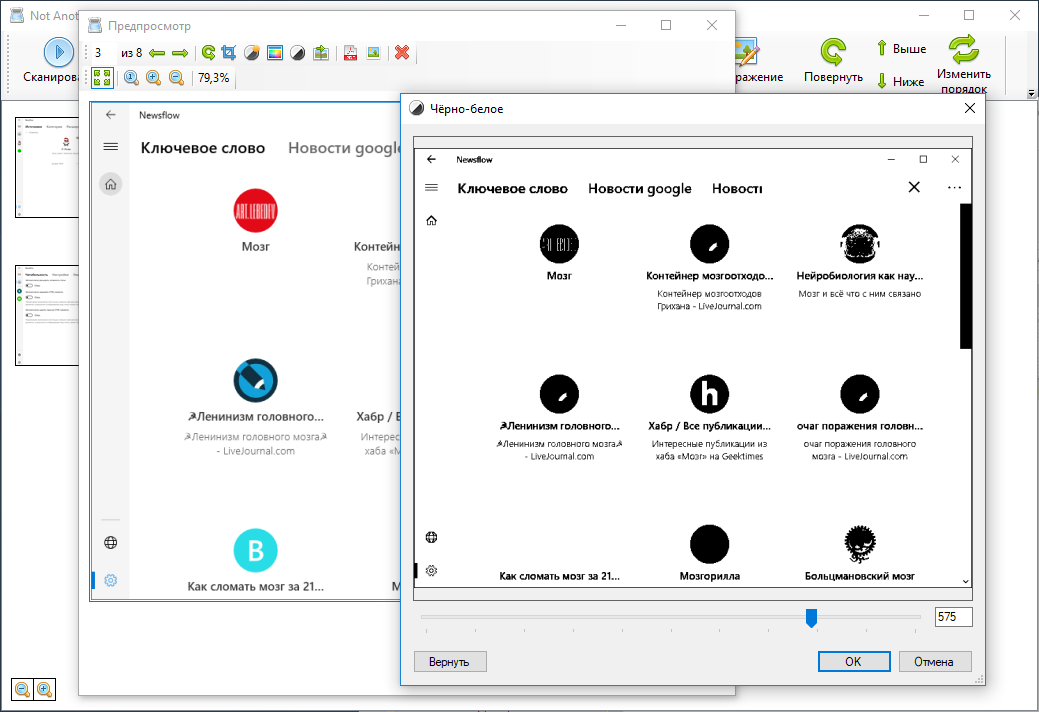Click the Хабр h logo icon

(710, 394)
